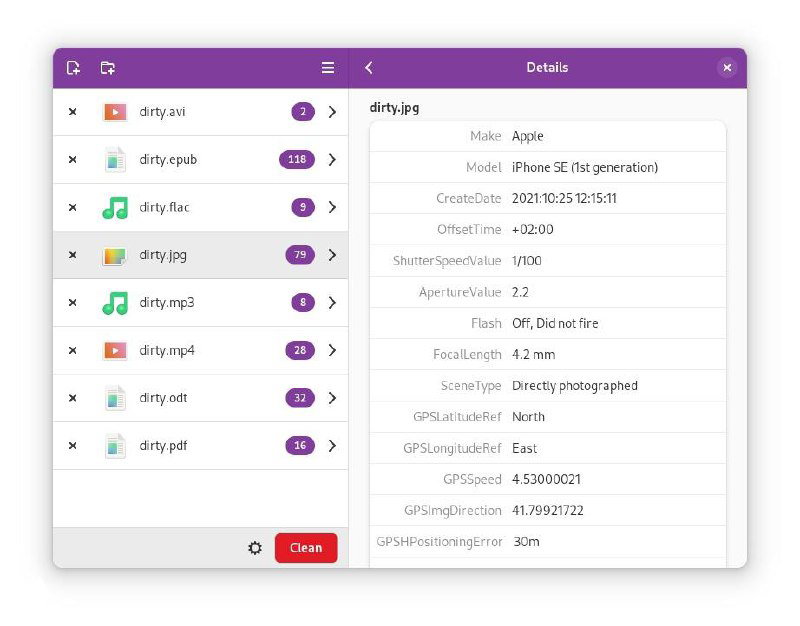
Task: Expand metadata details for dirty.odt
Action: (x=333, y=398)
